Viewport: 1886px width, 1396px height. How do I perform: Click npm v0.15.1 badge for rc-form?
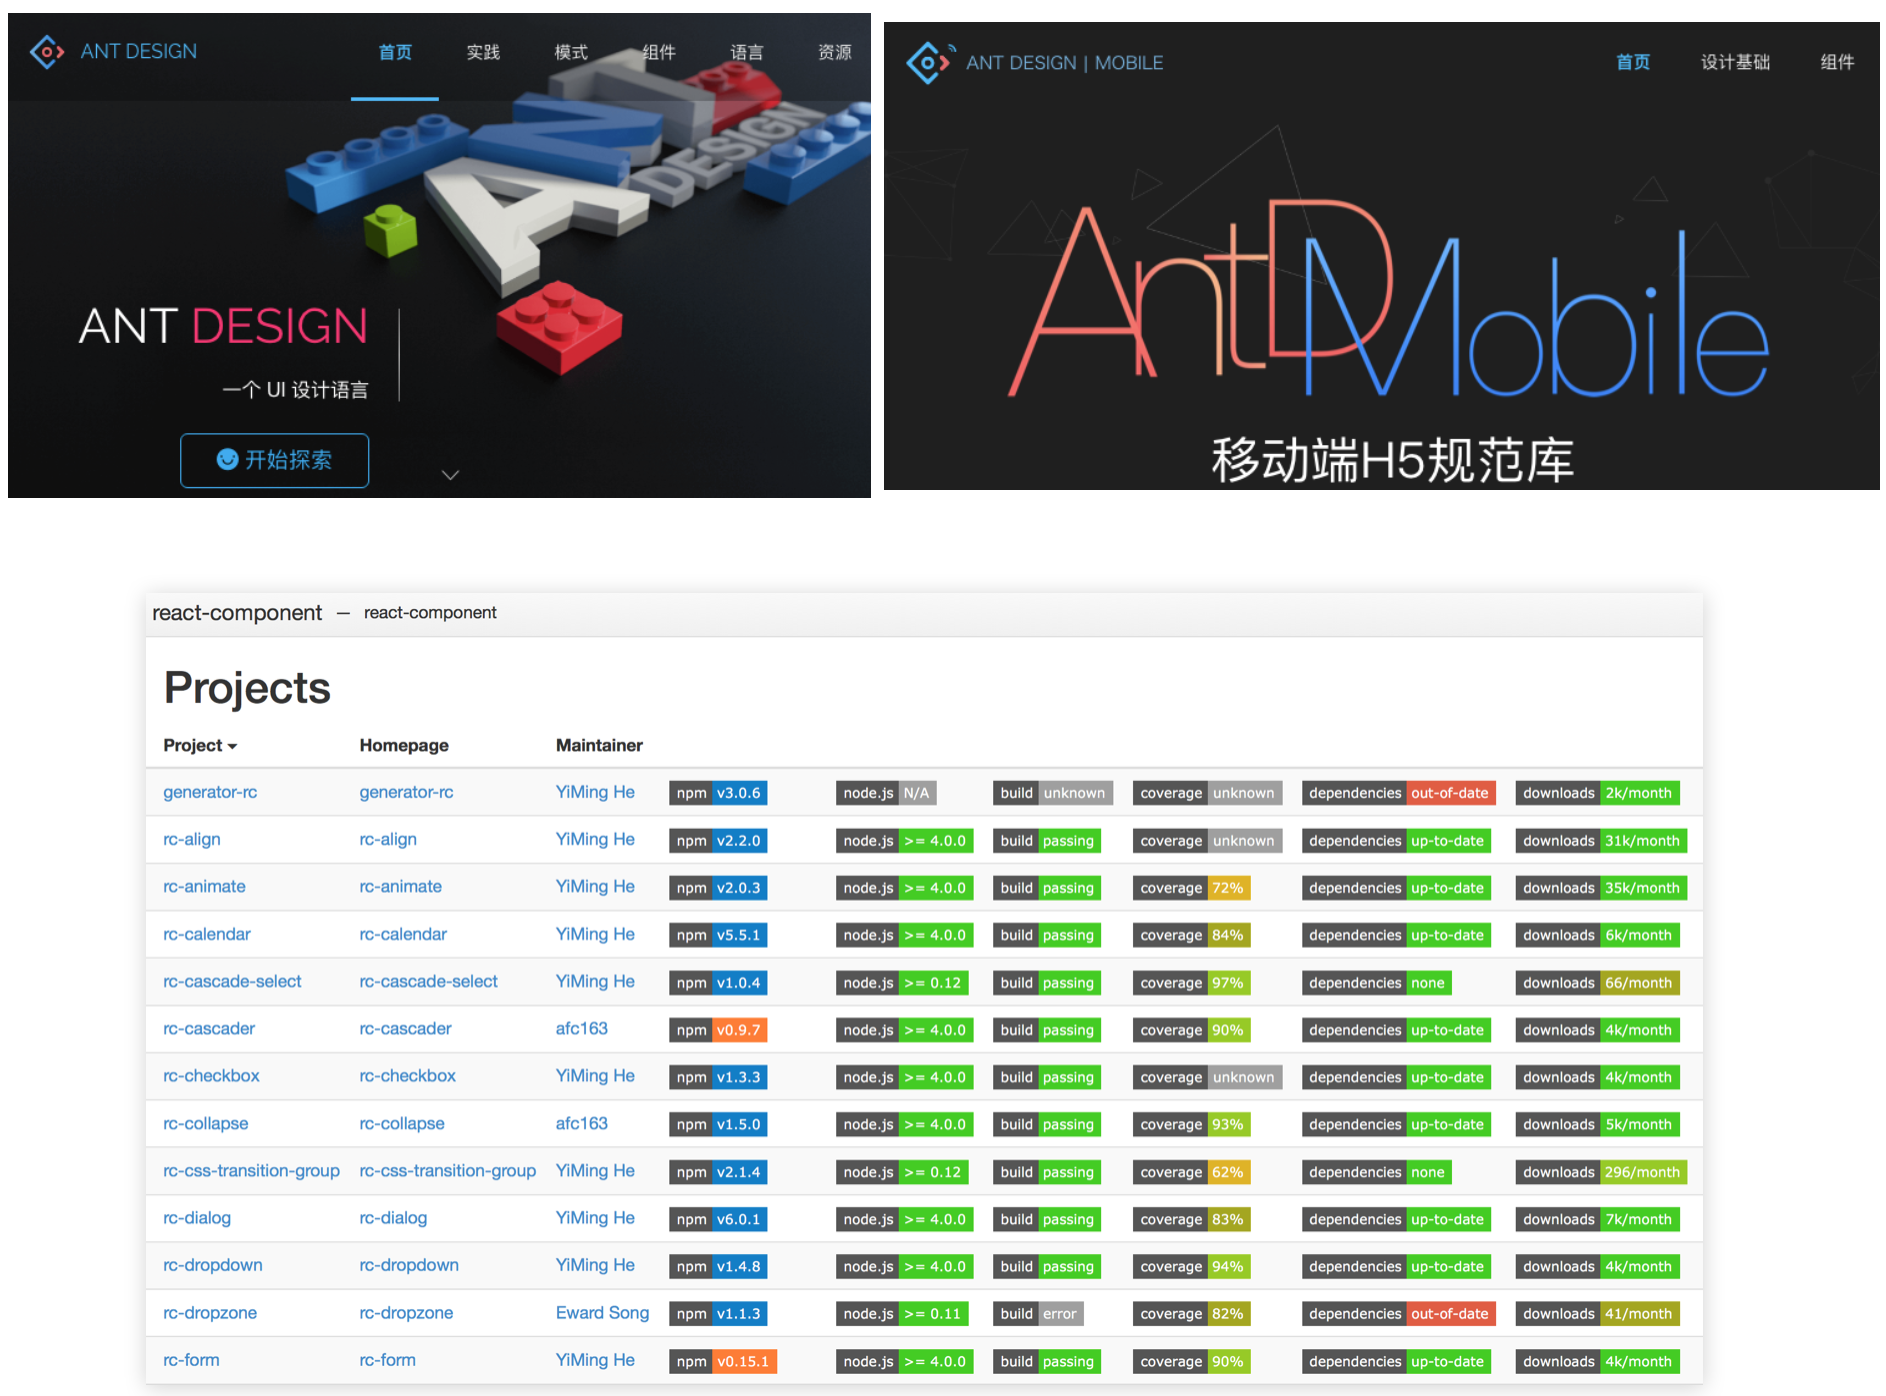pos(723,1361)
